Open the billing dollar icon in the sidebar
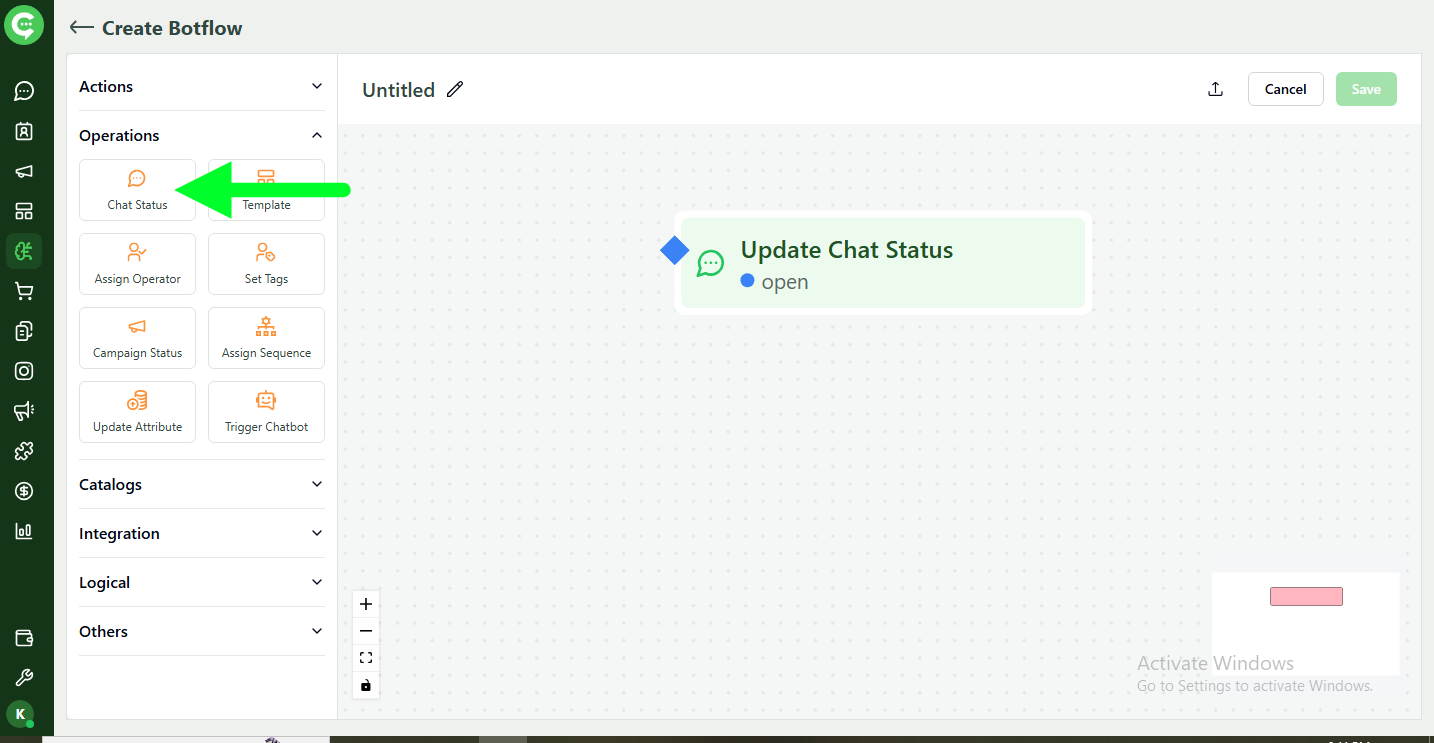The width and height of the screenshot is (1434, 743). coord(24,491)
